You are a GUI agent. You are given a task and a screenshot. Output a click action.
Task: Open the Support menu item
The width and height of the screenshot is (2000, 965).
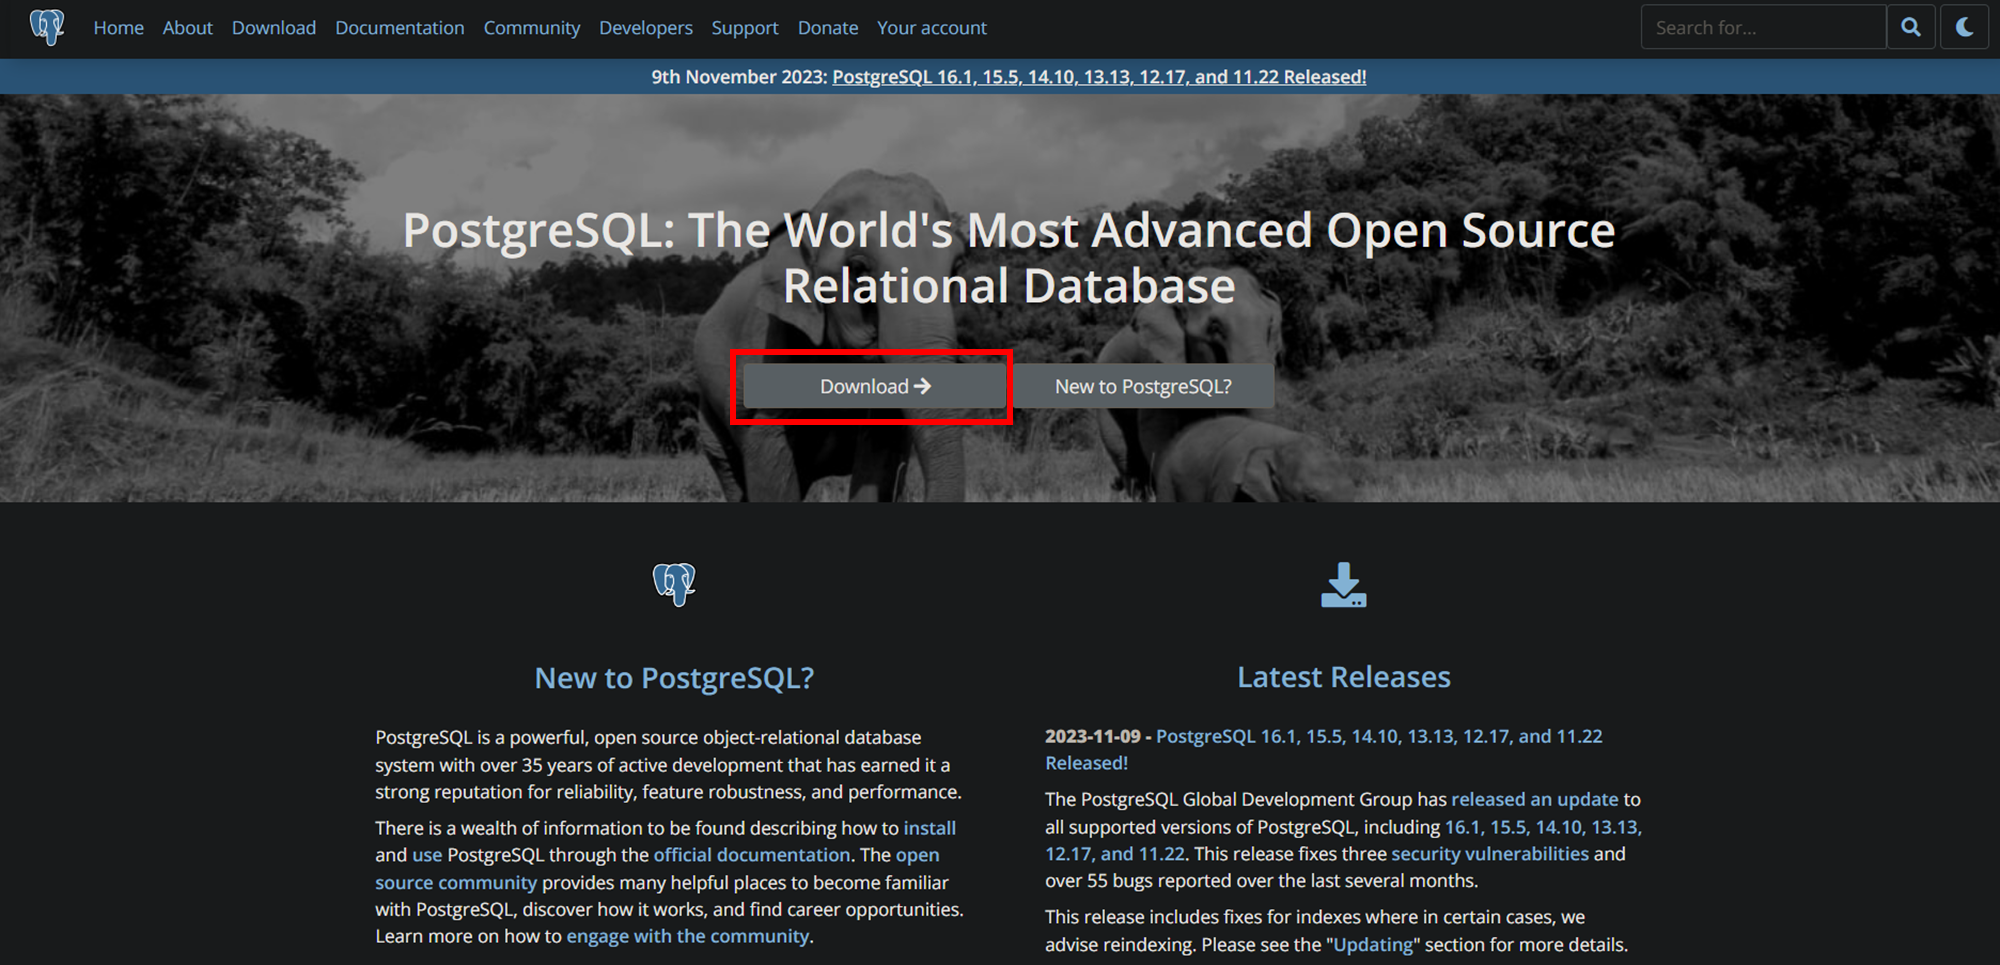[x=745, y=28]
